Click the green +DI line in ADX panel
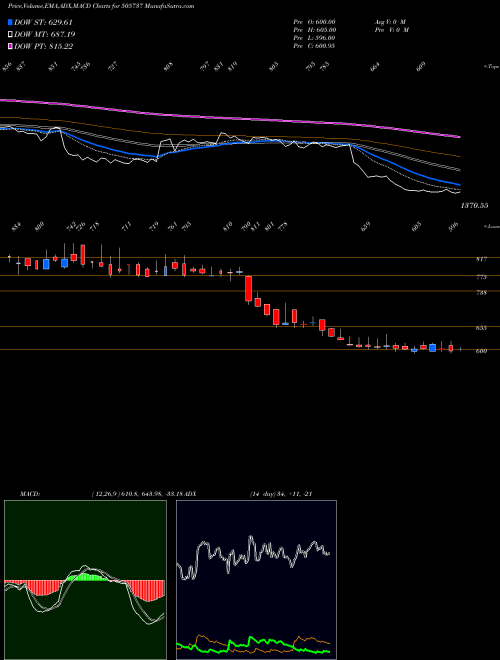Screen dimensions: 500x660 click(x=253, y=641)
